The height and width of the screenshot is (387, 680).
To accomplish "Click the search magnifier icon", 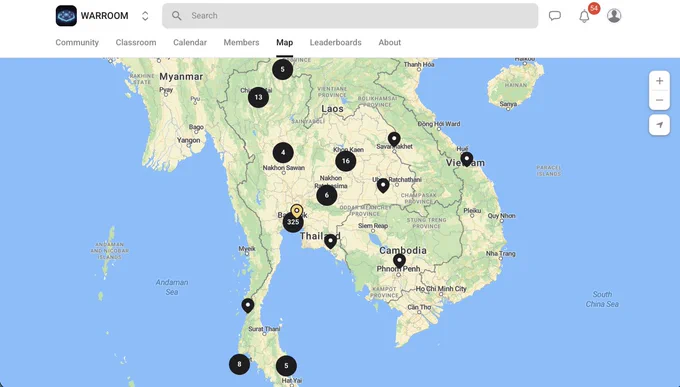I will pos(176,16).
